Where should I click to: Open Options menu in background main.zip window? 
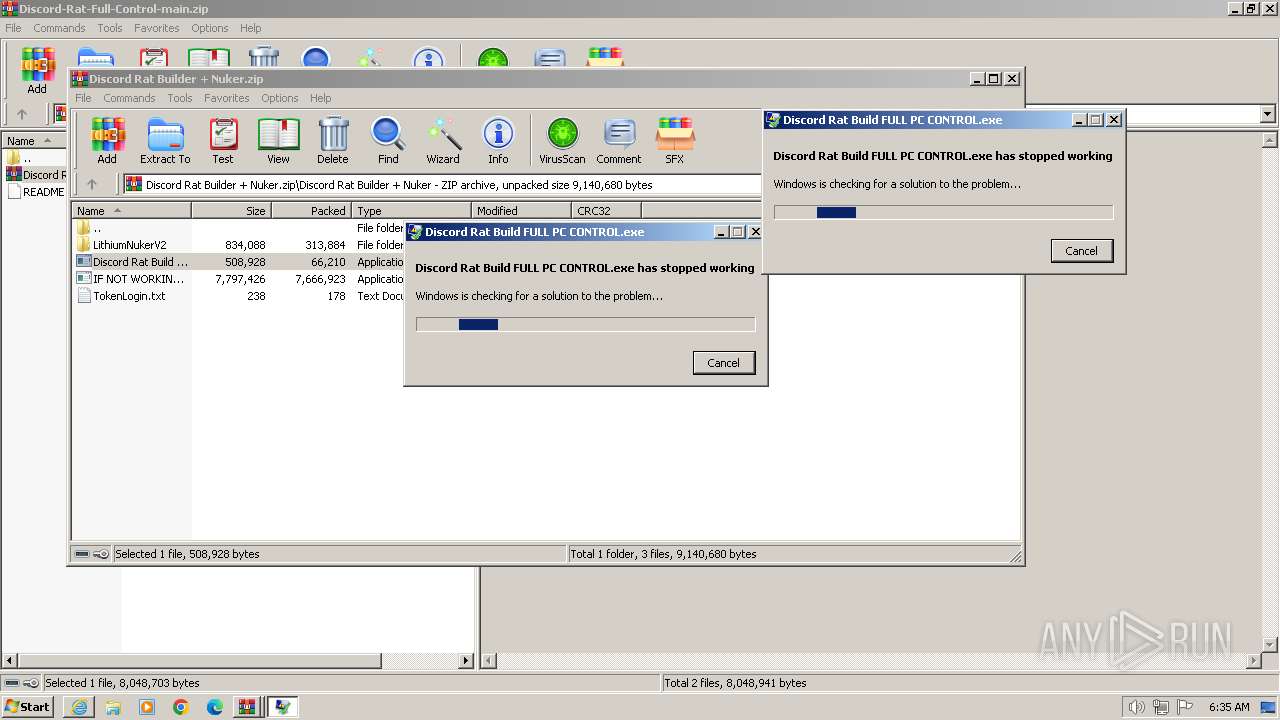(210, 28)
